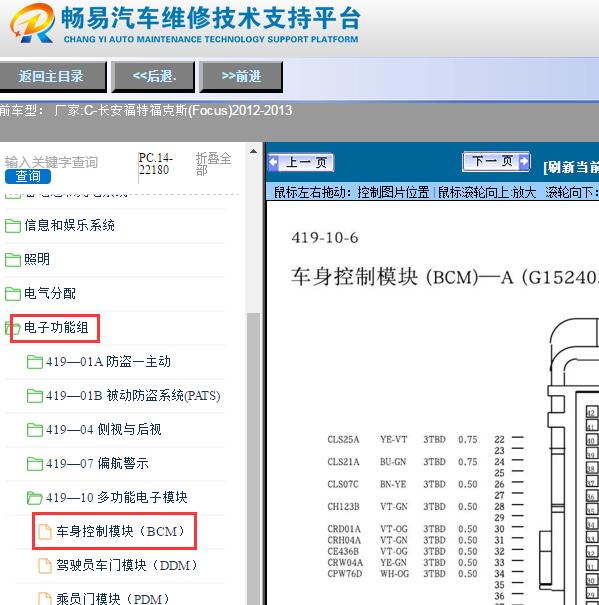Click circuit code CH123B in diagram
This screenshot has width=599, height=605.
[x=343, y=507]
